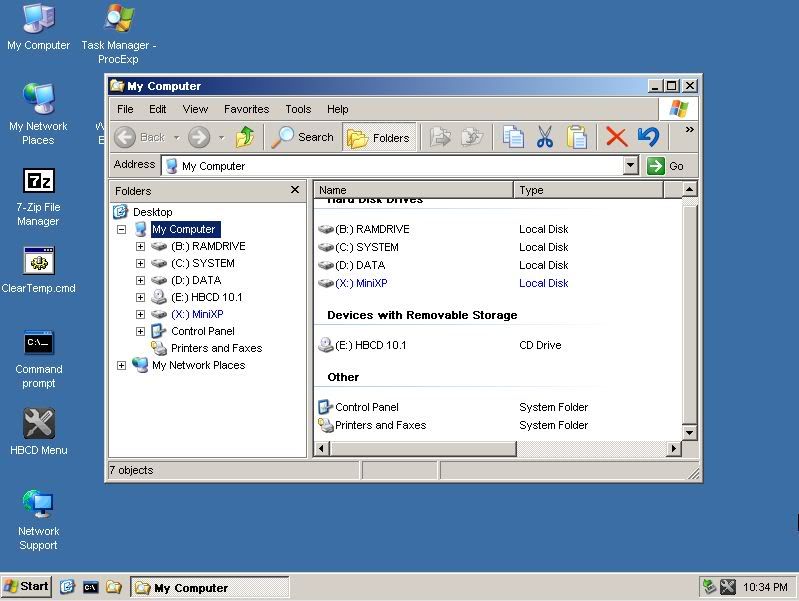Open Search from the toolbar

[302, 137]
